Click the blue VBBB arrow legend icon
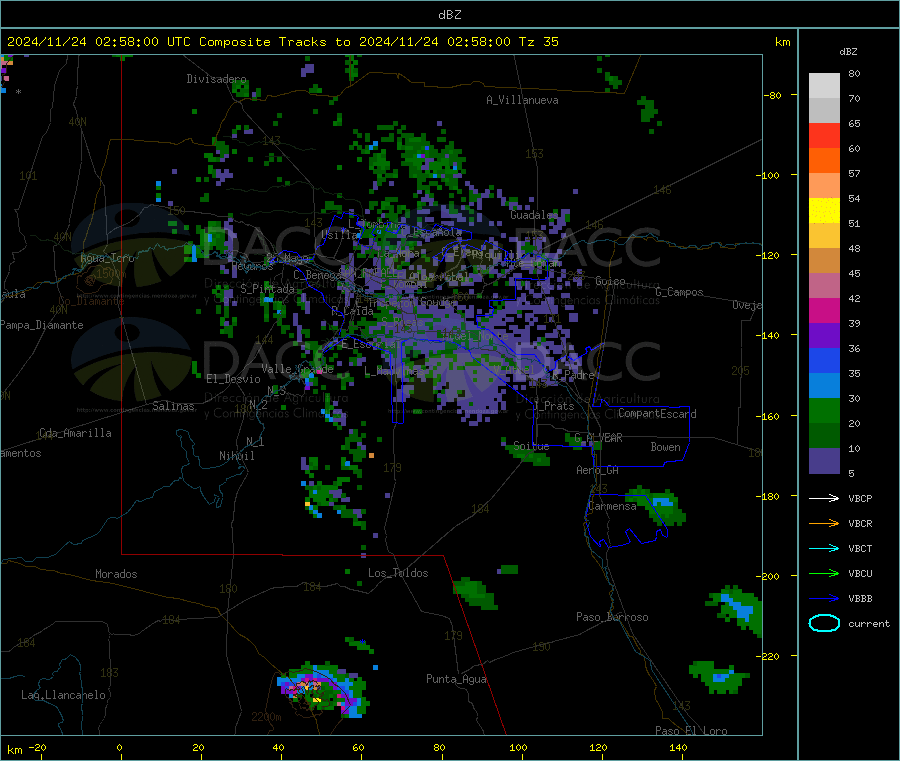This screenshot has height=761, width=900. 824,598
